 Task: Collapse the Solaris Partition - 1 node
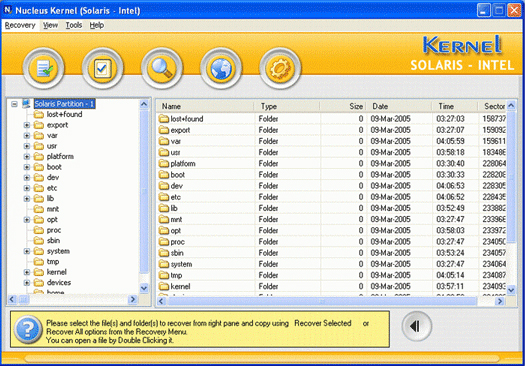click(14, 104)
